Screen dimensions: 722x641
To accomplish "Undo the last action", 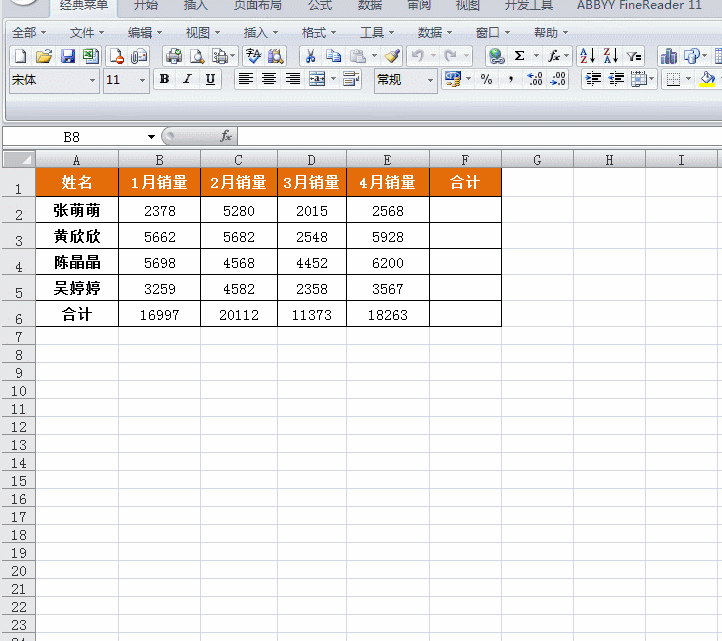I will 418,56.
